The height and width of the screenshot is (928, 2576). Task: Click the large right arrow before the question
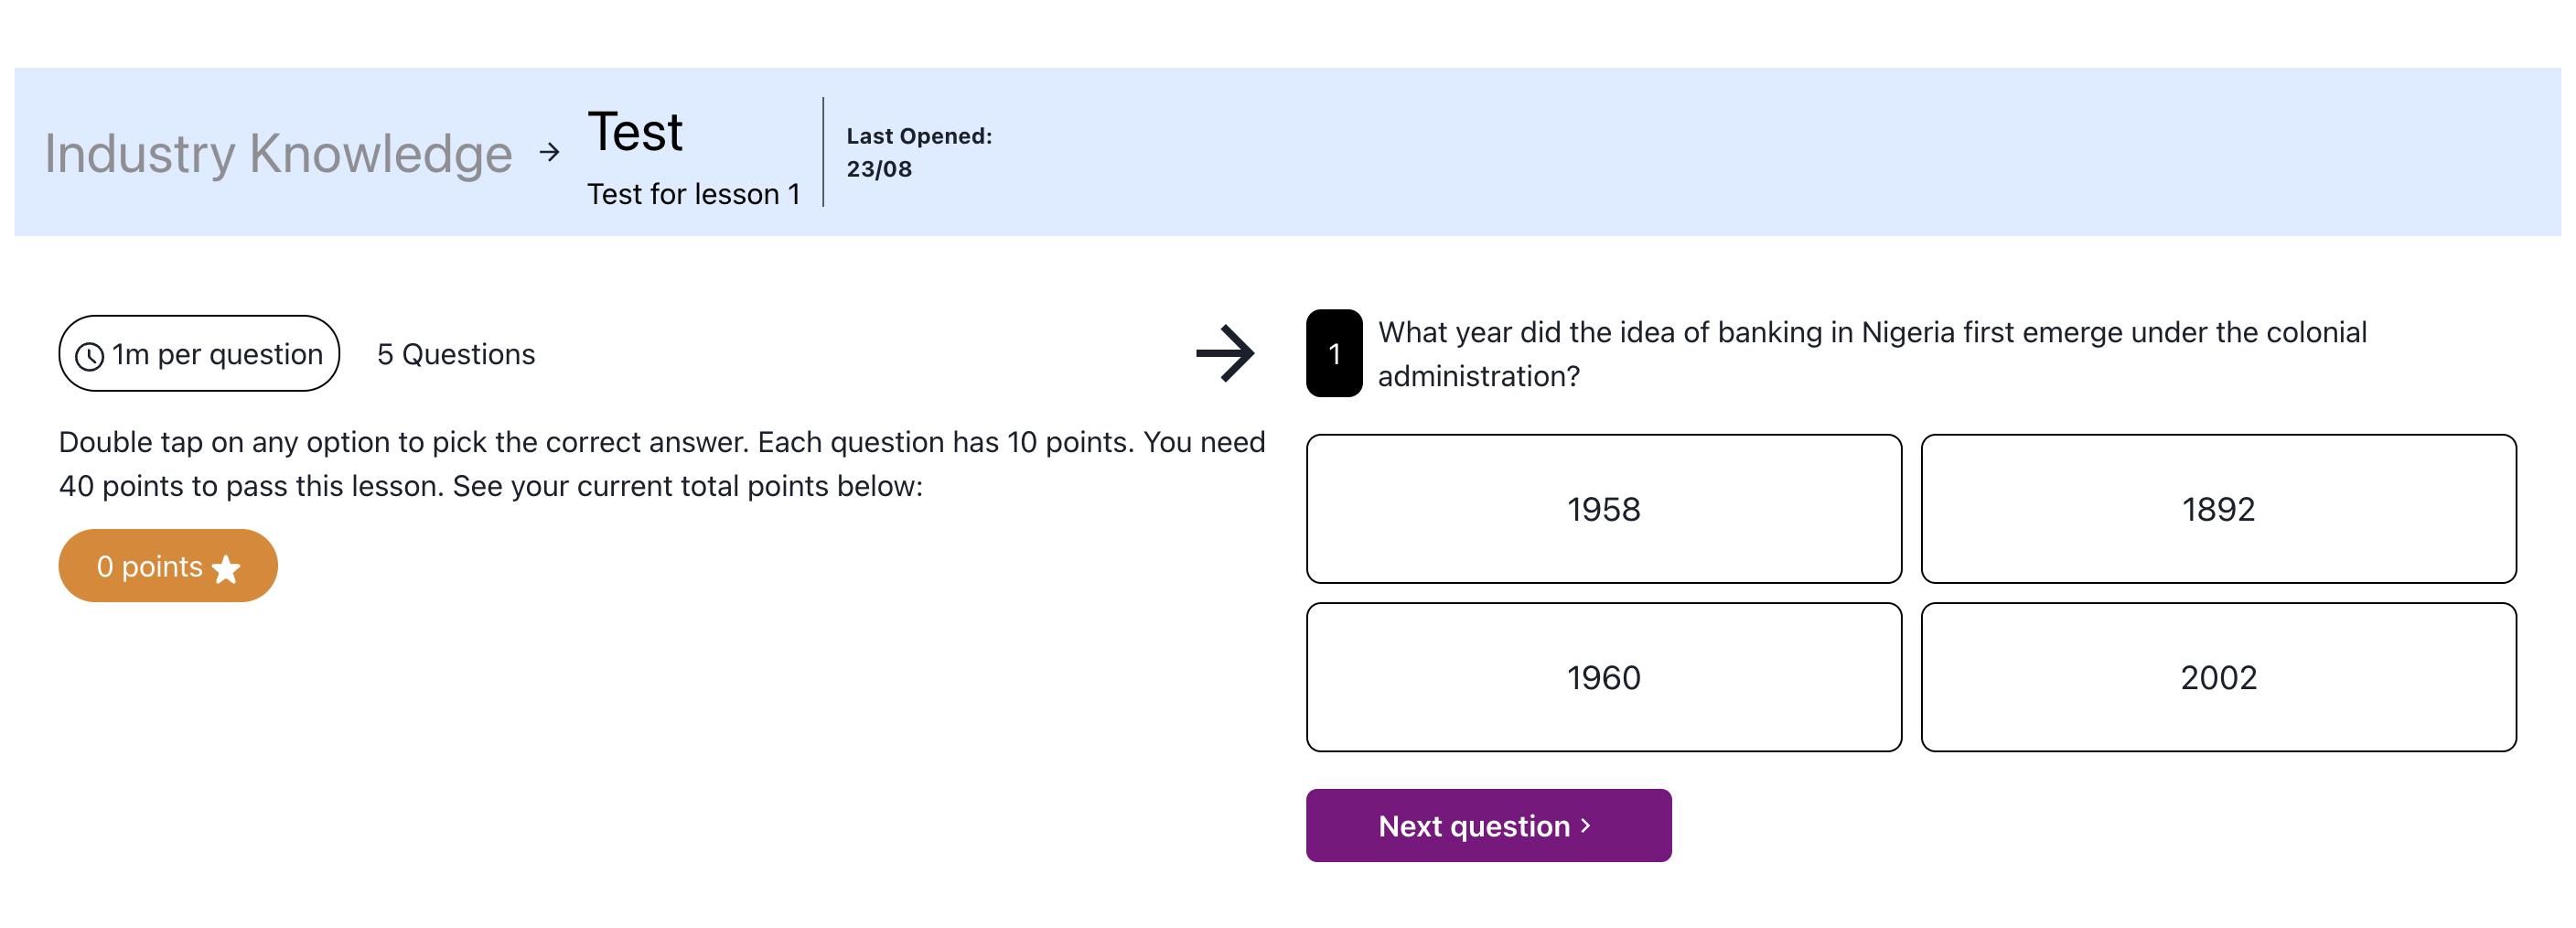click(1224, 353)
